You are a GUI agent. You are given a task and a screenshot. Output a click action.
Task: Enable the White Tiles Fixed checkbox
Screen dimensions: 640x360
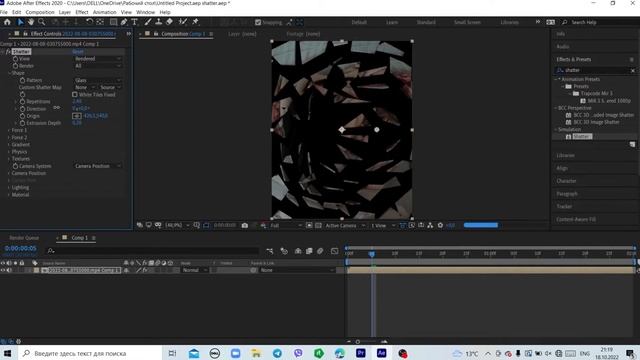coord(75,94)
